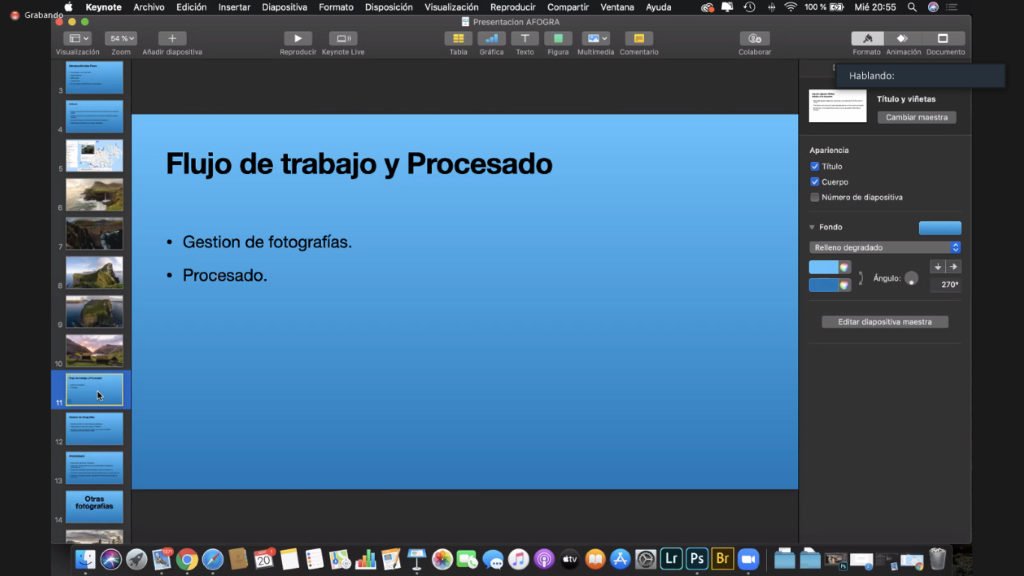Add a comment with Comentario icon
The width and height of the screenshot is (1024, 576).
click(638, 38)
